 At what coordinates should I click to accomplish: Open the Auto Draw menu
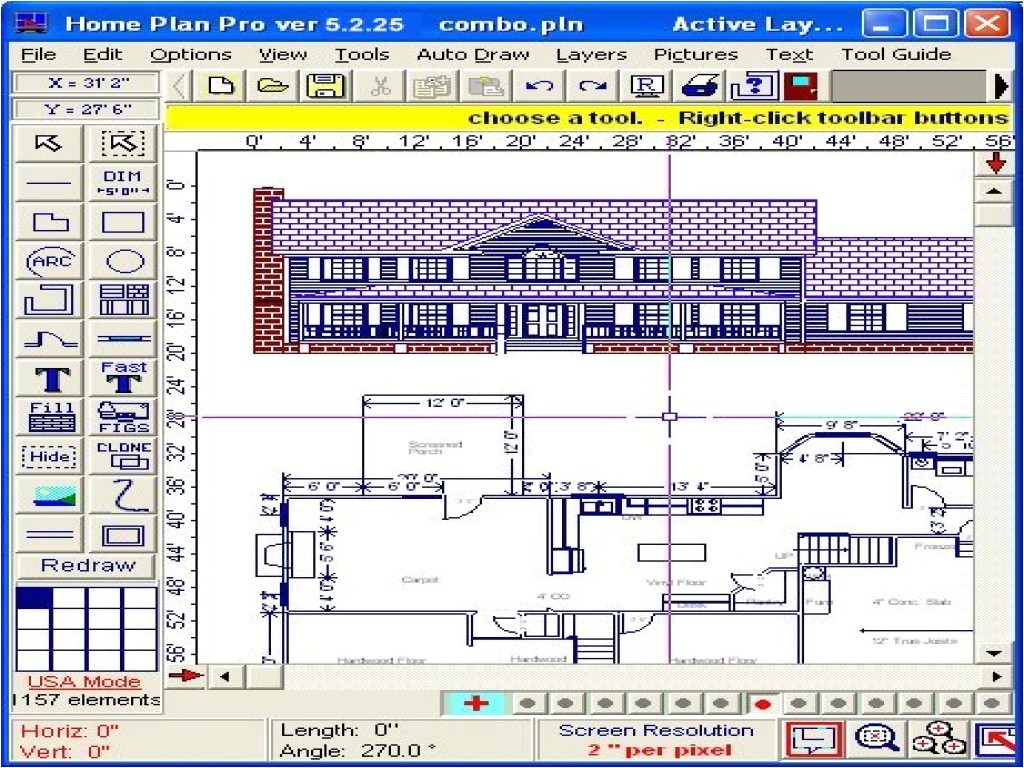pos(472,54)
